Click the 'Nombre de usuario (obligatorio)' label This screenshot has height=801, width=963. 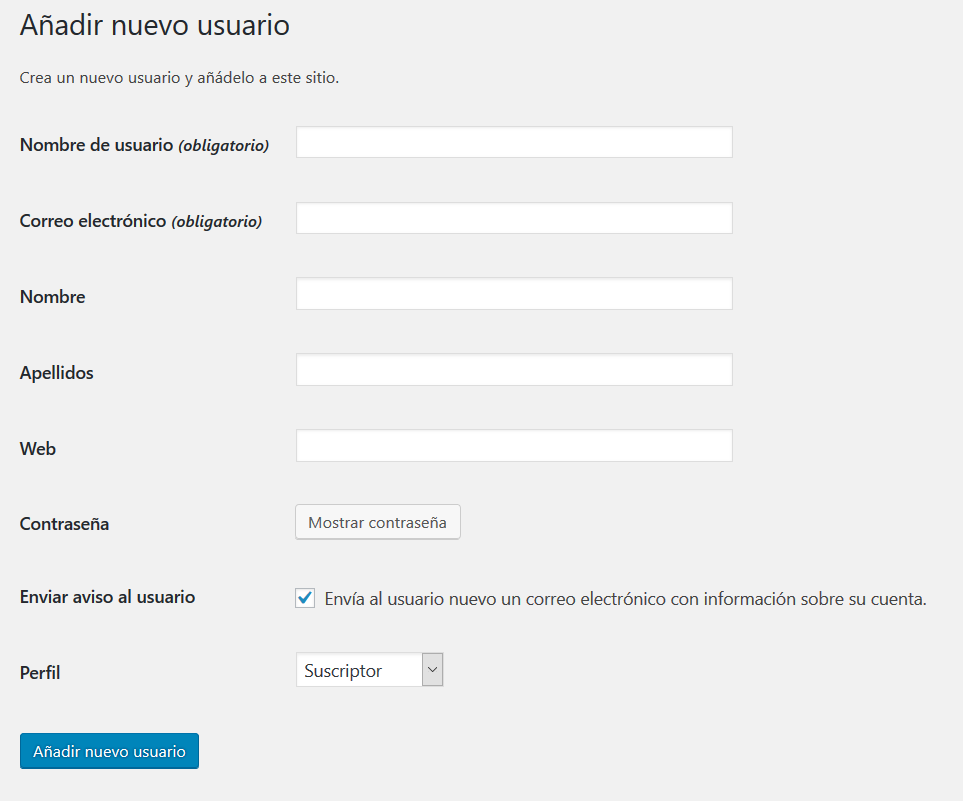[144, 145]
